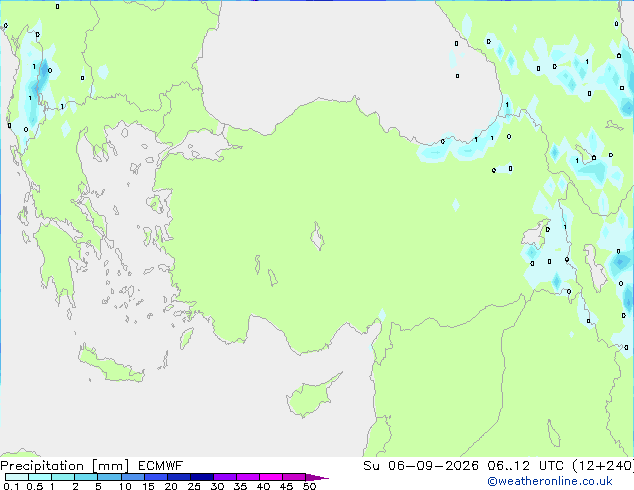This screenshot has height=490, width=634.
Task: Select the 30 to 35 mm purple swatch
Action: (x=224, y=477)
